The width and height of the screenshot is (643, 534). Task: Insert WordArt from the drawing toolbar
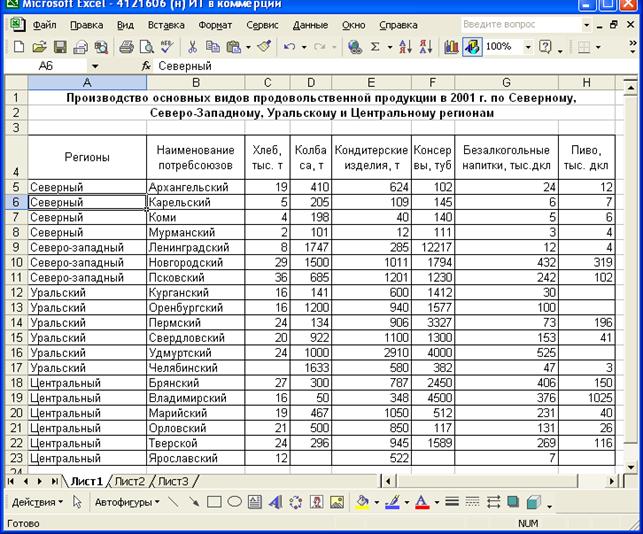[273, 502]
